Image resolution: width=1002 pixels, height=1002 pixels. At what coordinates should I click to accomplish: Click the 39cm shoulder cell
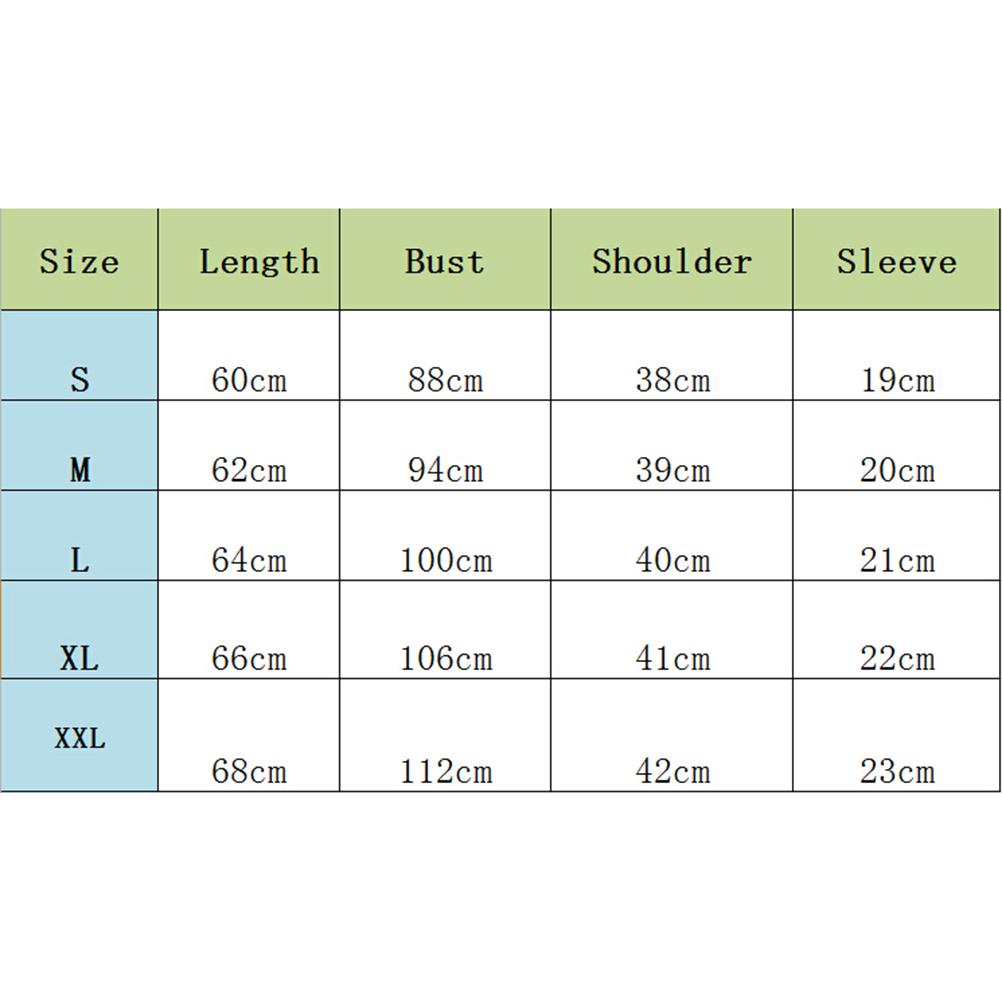coord(672,469)
